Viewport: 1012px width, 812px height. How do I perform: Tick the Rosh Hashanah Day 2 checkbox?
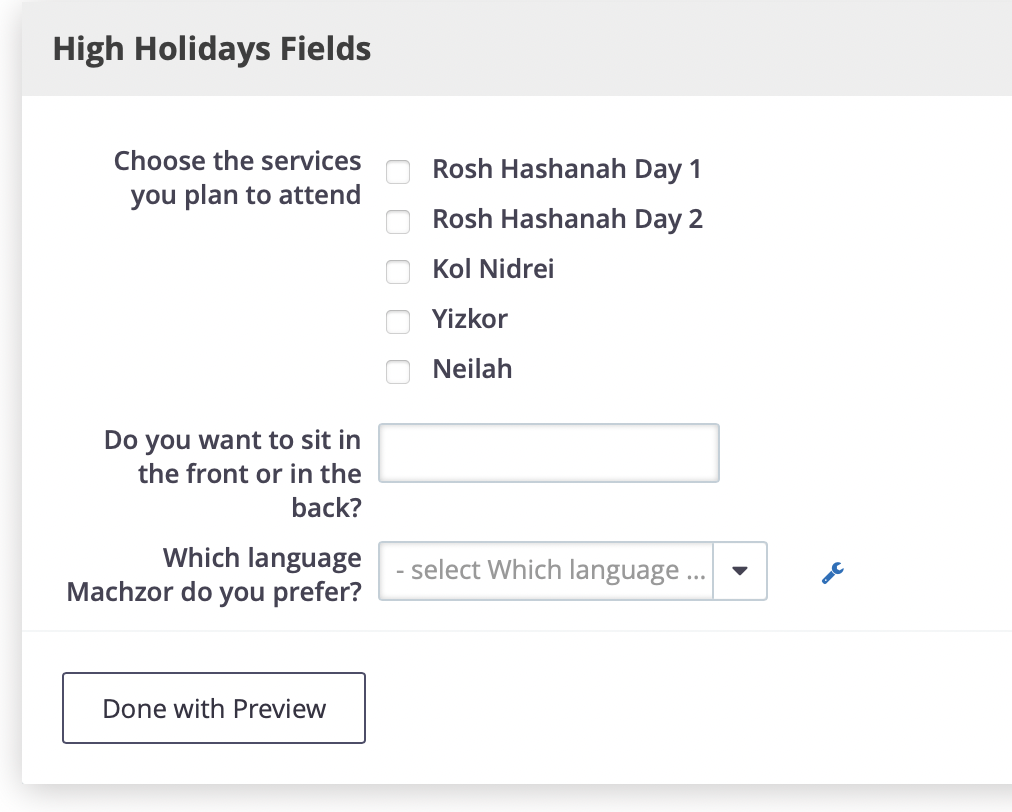[x=398, y=221]
